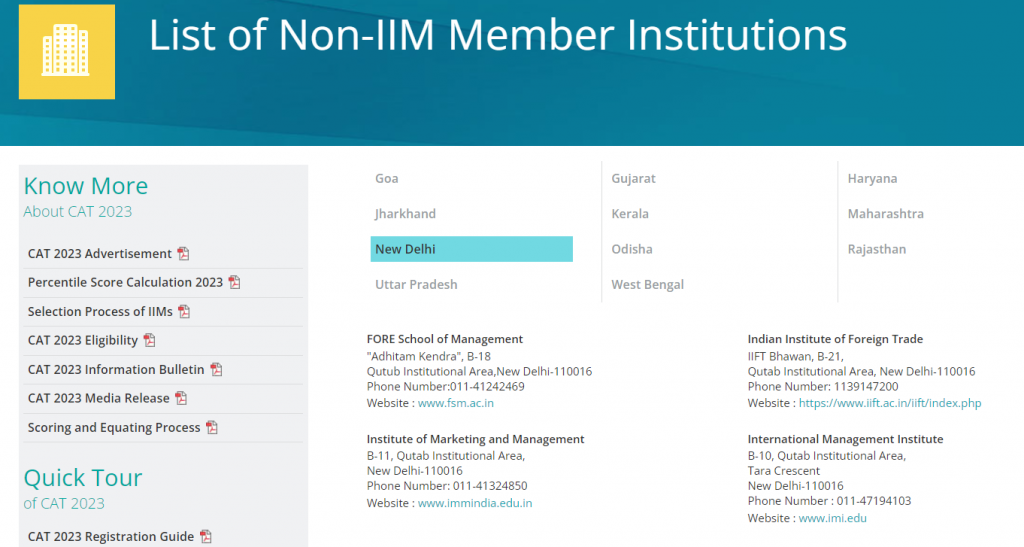
Task: Click phone number 011-47194103 text
Action: coord(874,501)
